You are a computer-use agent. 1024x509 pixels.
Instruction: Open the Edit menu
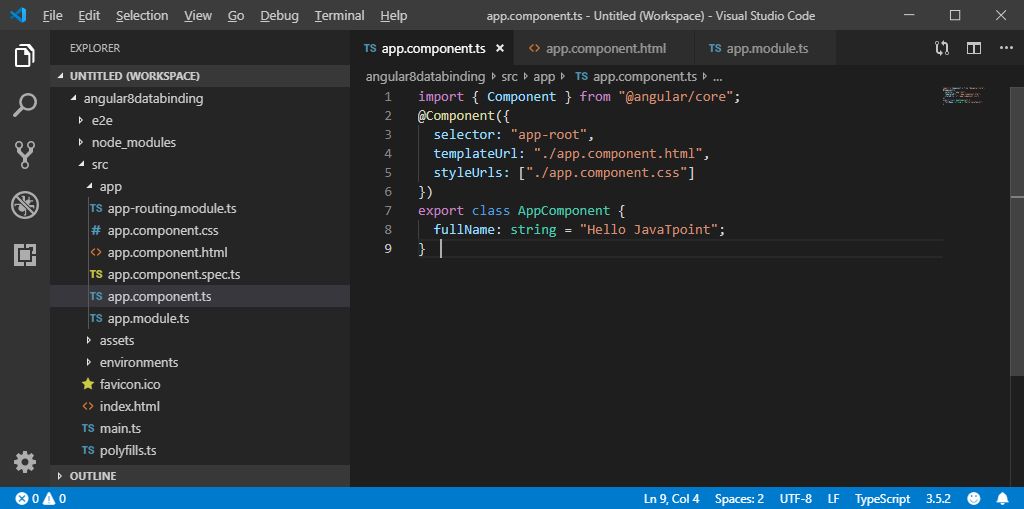tap(89, 15)
